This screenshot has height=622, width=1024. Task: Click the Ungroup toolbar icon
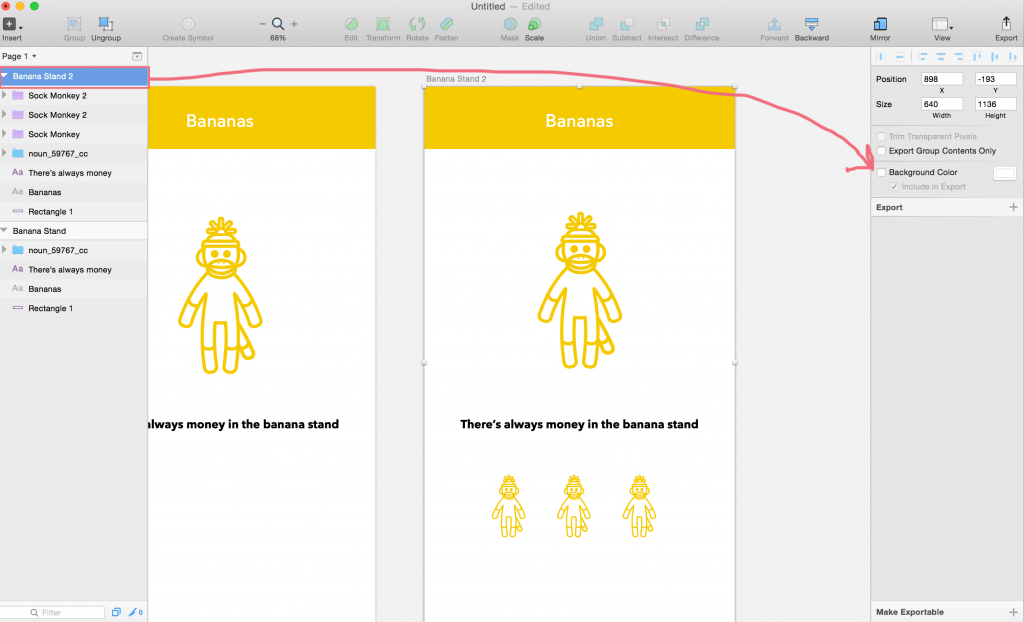(x=105, y=23)
